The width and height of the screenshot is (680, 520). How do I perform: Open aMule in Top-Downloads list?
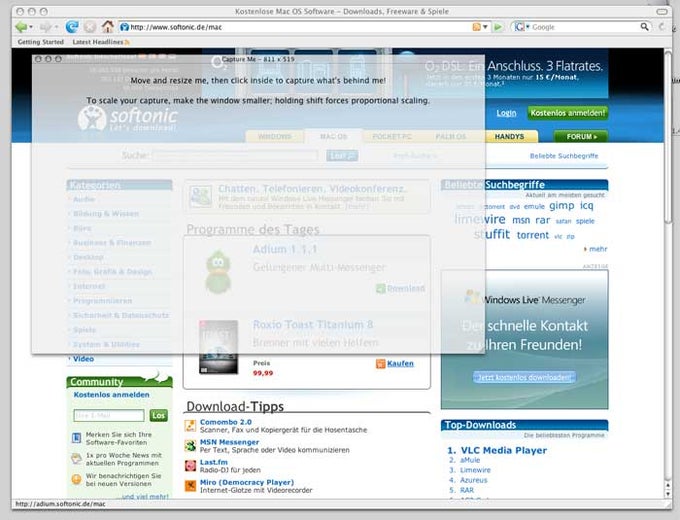pyautogui.click(x=470, y=460)
